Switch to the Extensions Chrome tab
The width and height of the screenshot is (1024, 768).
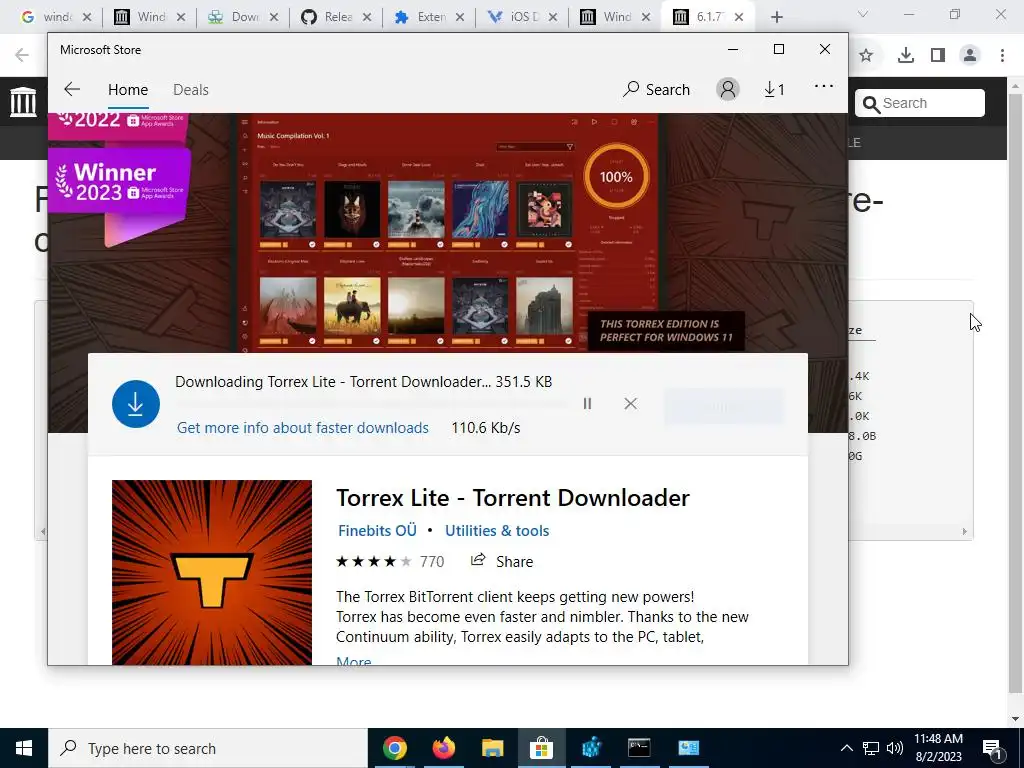click(x=428, y=17)
